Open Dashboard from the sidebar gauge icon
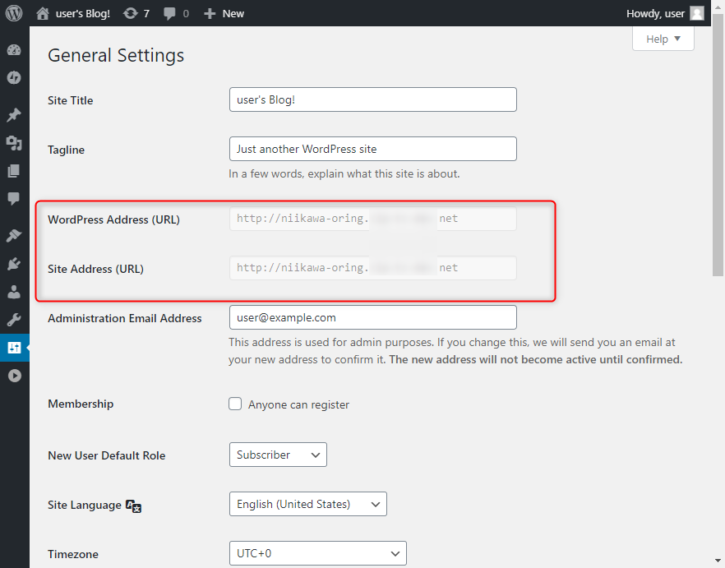This screenshot has width=725, height=568. tap(14, 50)
